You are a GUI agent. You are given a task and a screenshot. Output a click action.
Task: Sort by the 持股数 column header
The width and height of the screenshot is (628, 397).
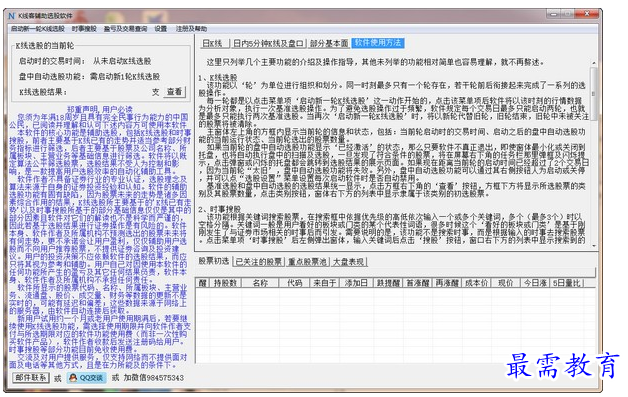[x=225, y=283]
